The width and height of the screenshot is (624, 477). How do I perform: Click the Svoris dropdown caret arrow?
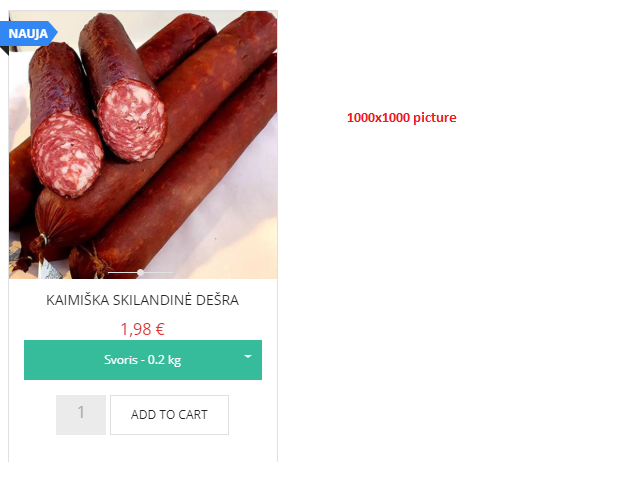click(x=248, y=356)
